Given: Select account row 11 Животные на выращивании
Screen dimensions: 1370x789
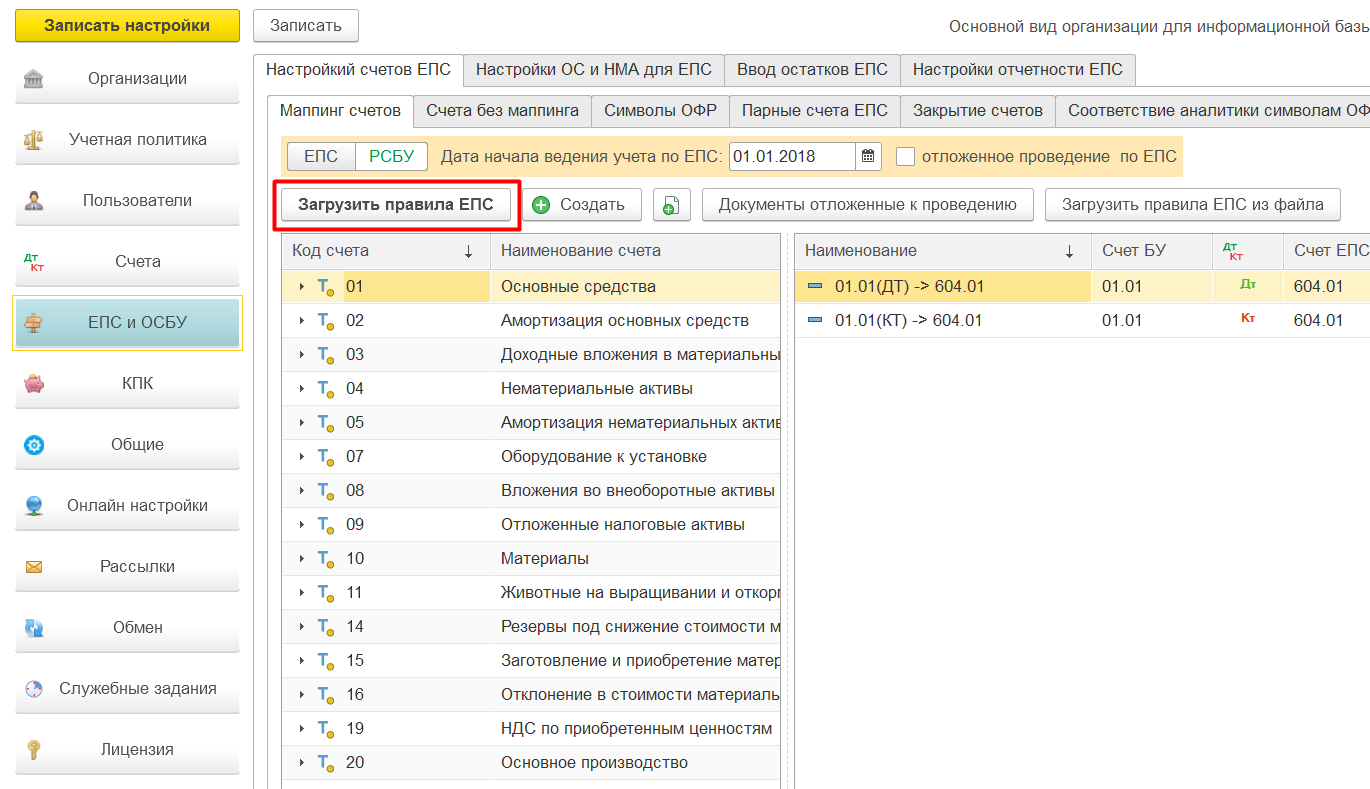Looking at the screenshot, I should [531, 593].
